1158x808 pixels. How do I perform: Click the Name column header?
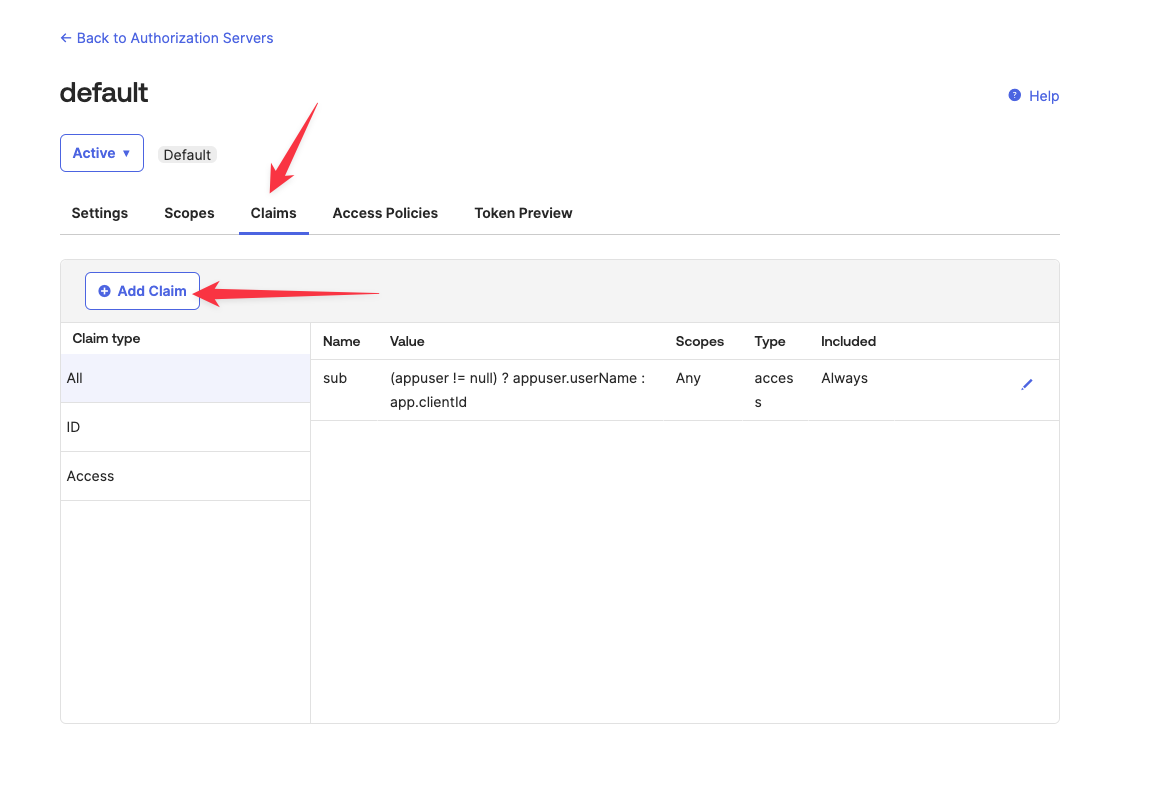[341, 341]
